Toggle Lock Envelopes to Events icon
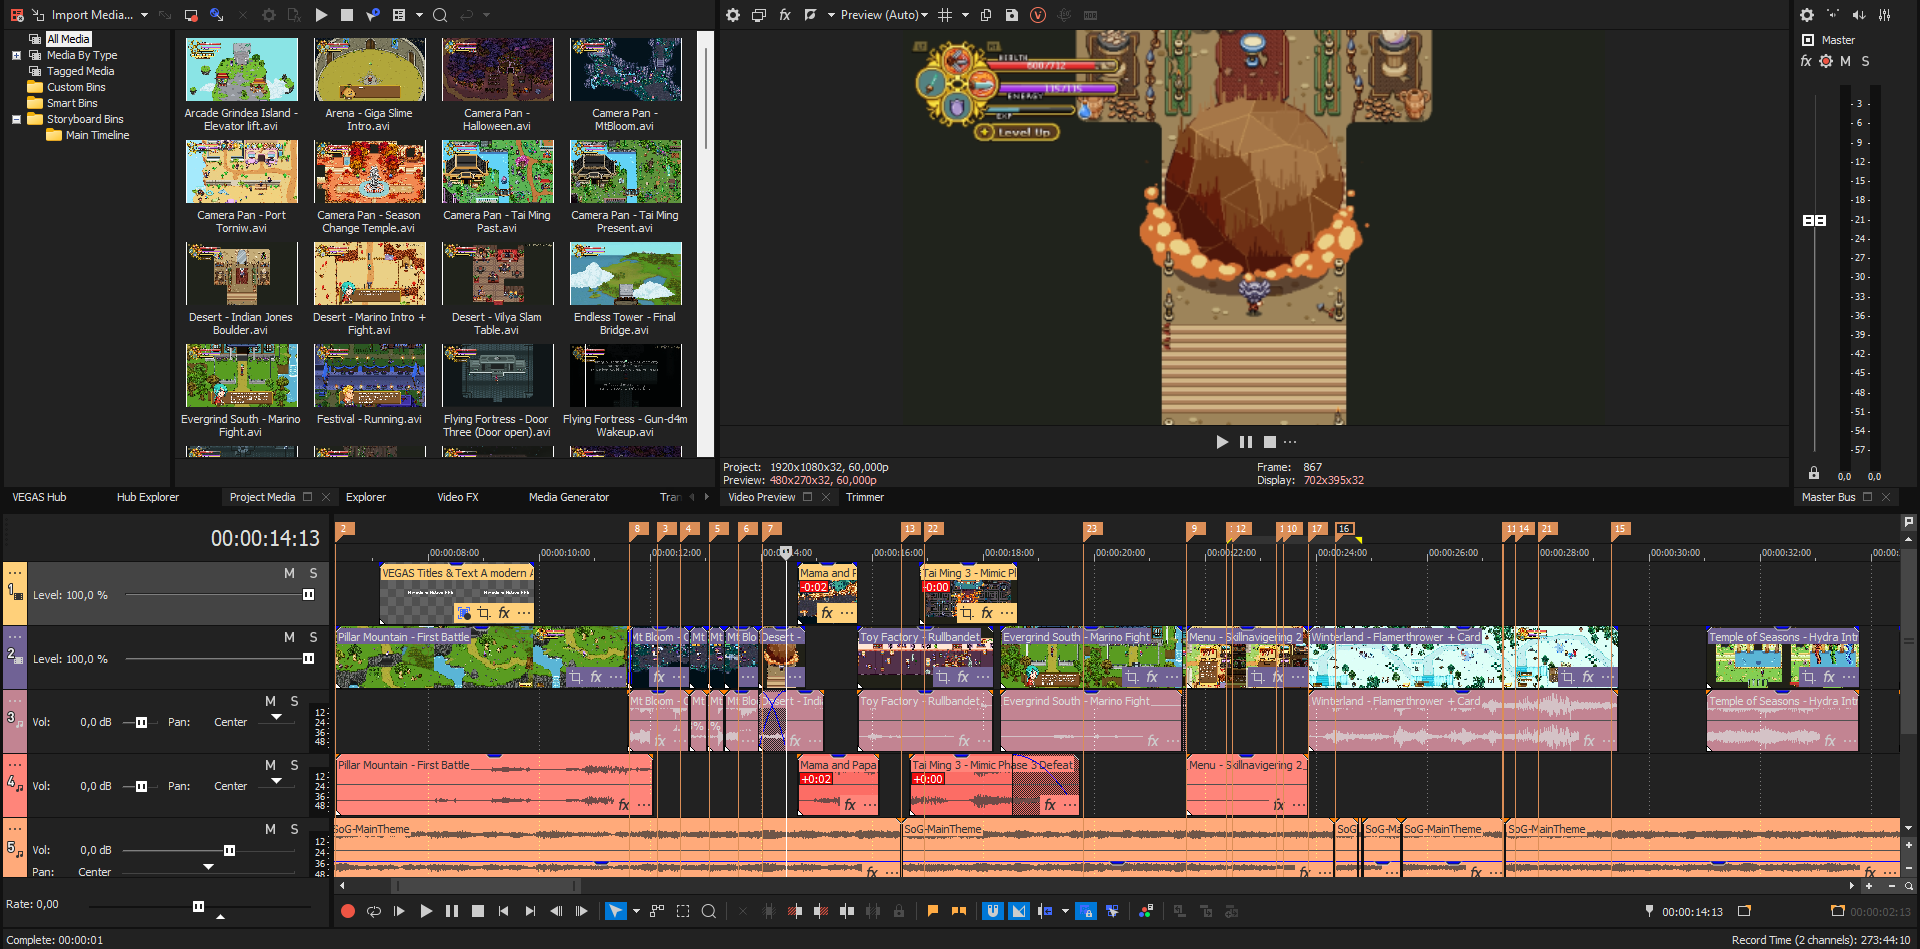The height and width of the screenshot is (949, 1920). click(x=1086, y=911)
